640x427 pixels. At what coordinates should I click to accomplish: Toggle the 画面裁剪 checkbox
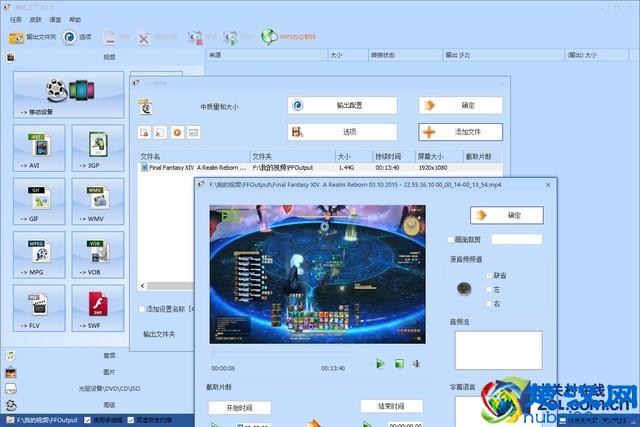pyautogui.click(x=451, y=240)
